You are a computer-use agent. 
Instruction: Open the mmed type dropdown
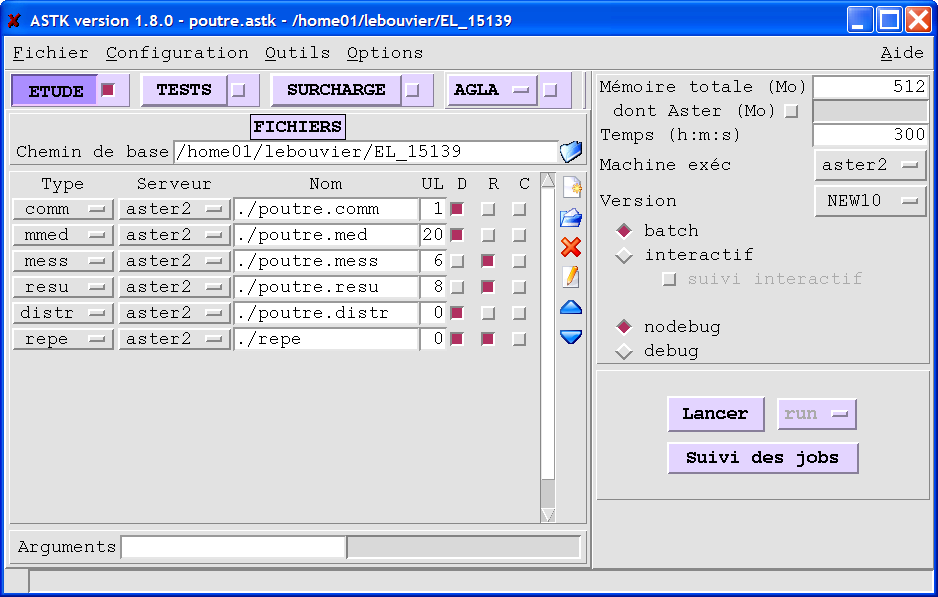pyautogui.click(x=62, y=235)
